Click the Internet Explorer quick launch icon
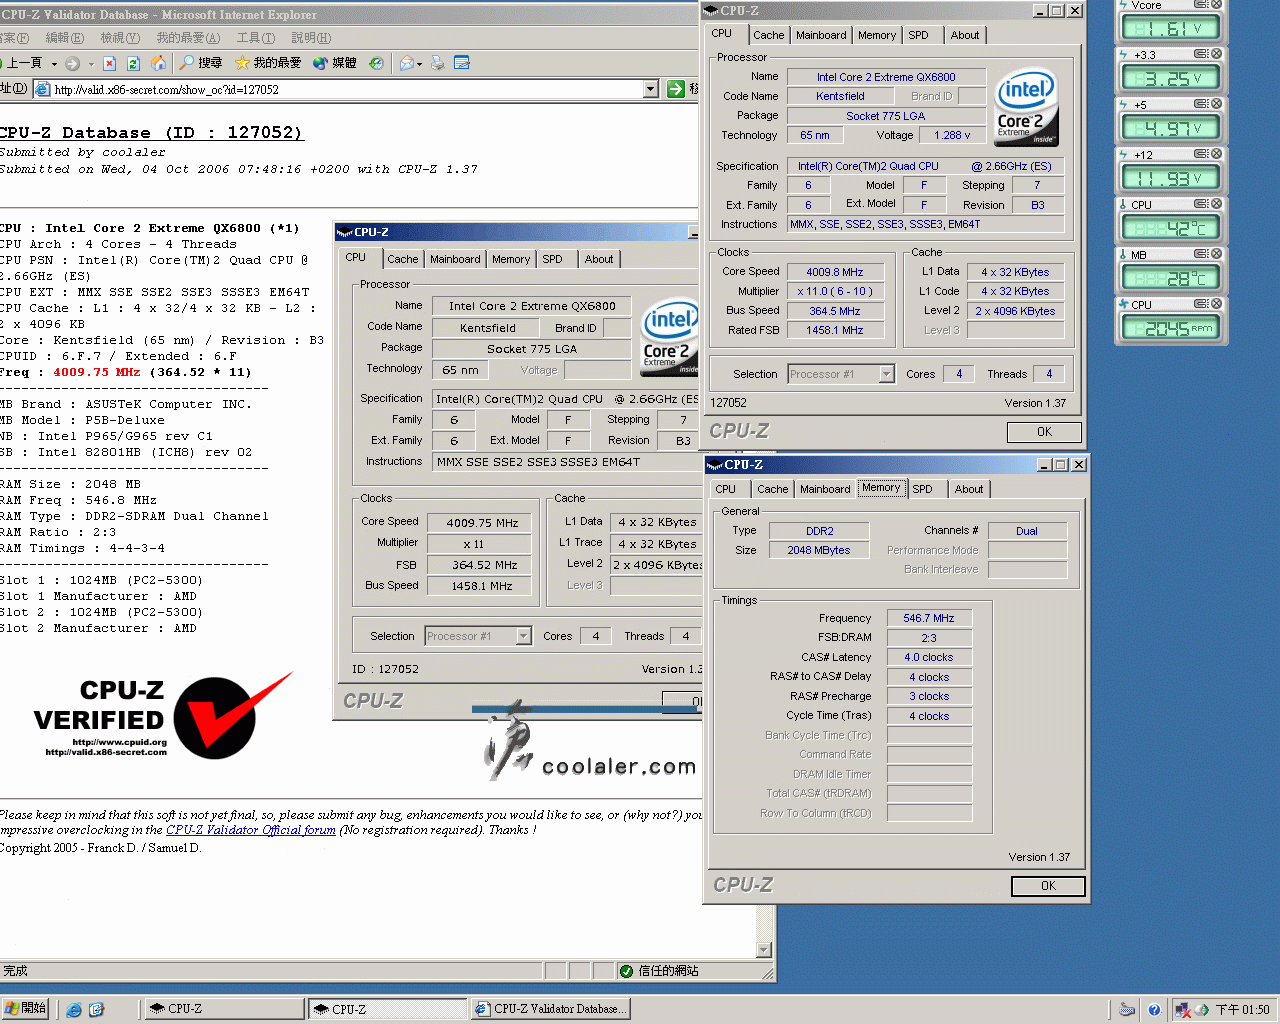This screenshot has height=1024, width=1280. [74, 1010]
